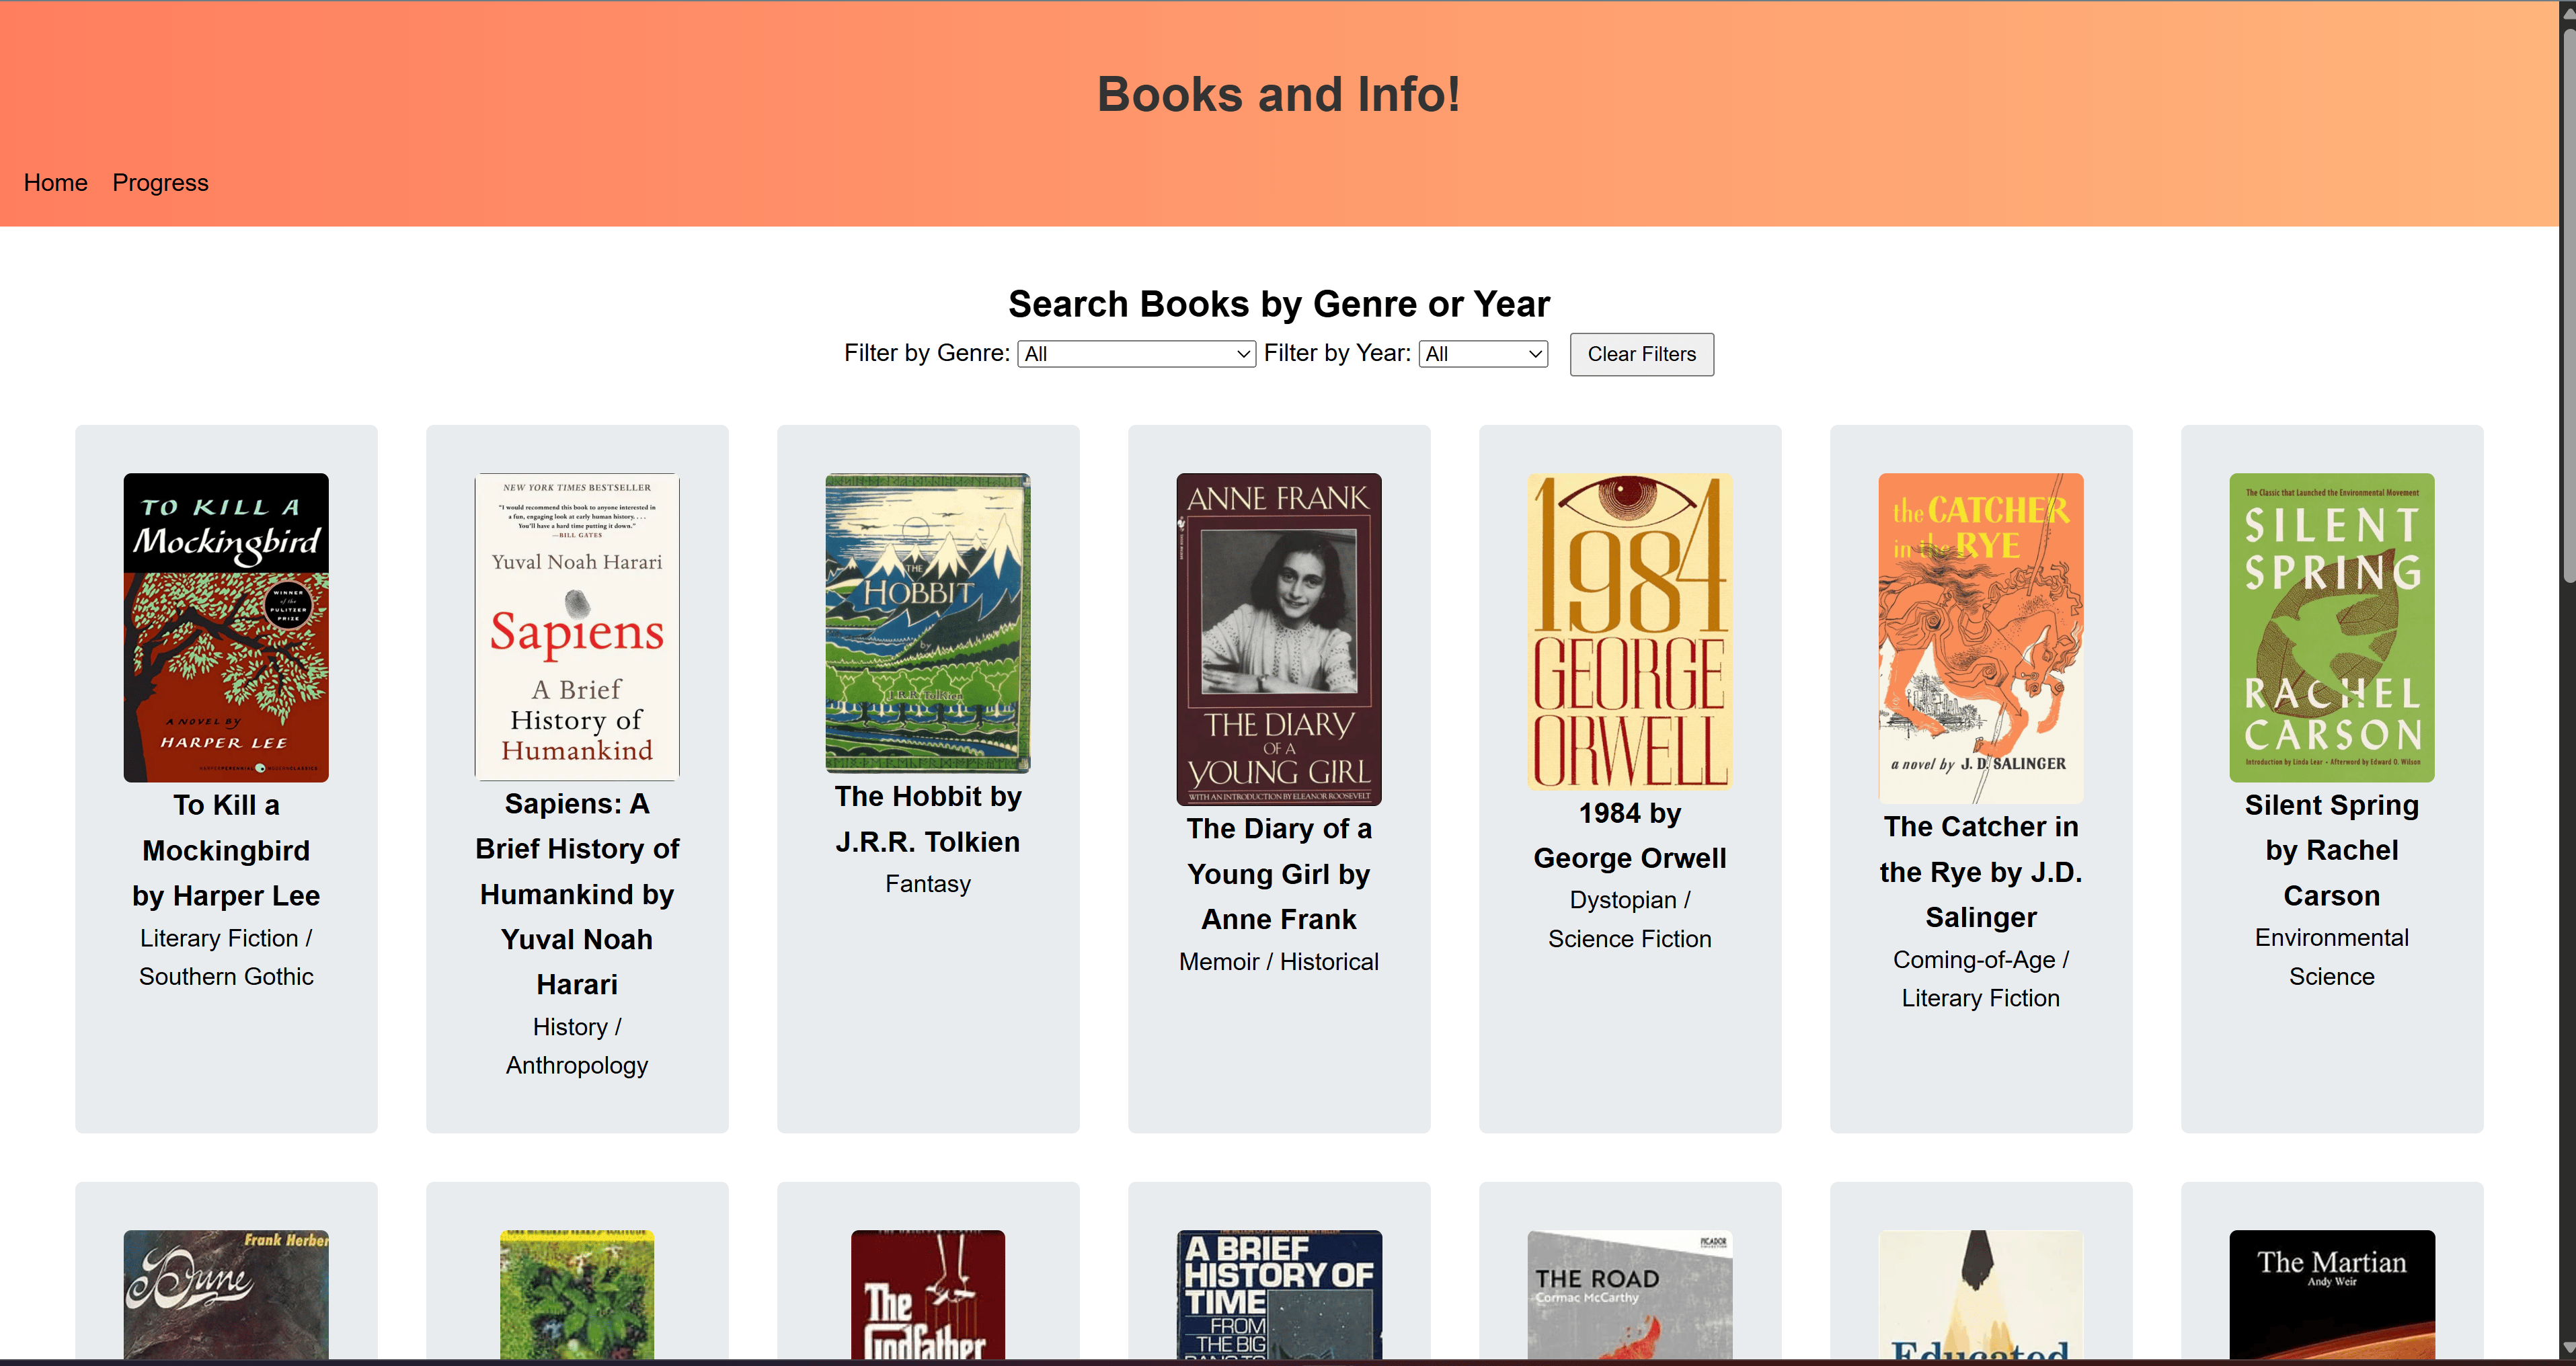Screen dimensions: 2576x1366
Task: Select 'The Hobbit by J.R.R. Tolkien' title
Action: point(928,818)
